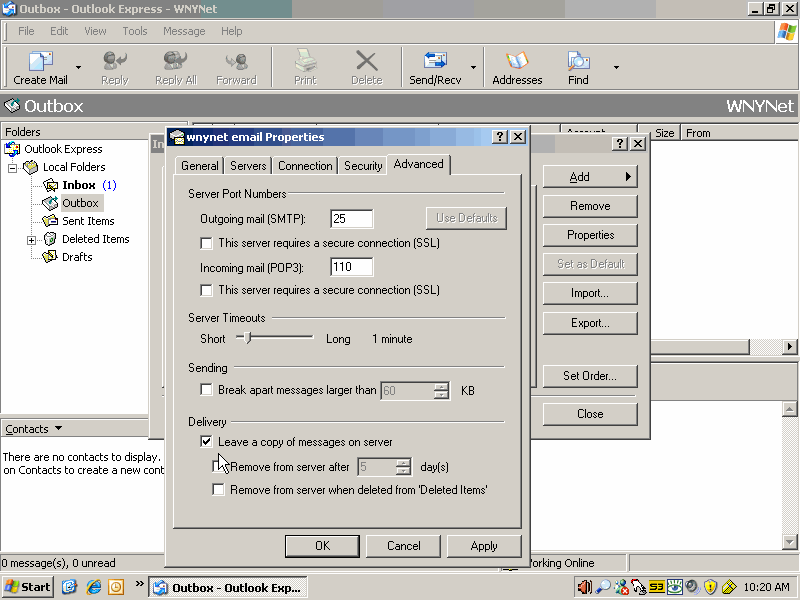
Task: Uncheck Leave a copy of messages on server
Action: (x=207, y=442)
